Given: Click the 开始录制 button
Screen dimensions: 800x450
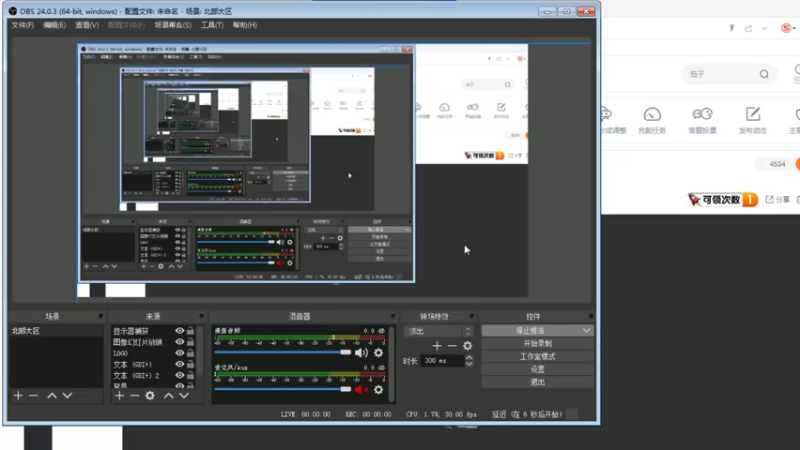Looking at the screenshot, I should tap(537, 343).
